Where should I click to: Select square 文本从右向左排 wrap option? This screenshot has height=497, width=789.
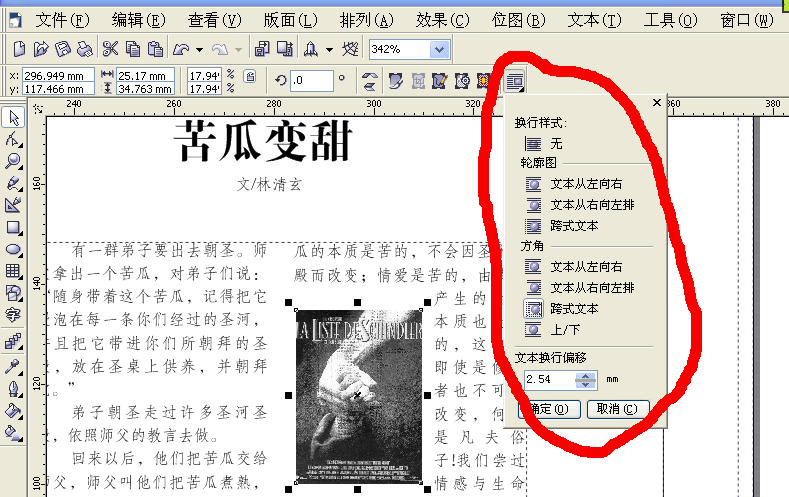[x=580, y=288]
